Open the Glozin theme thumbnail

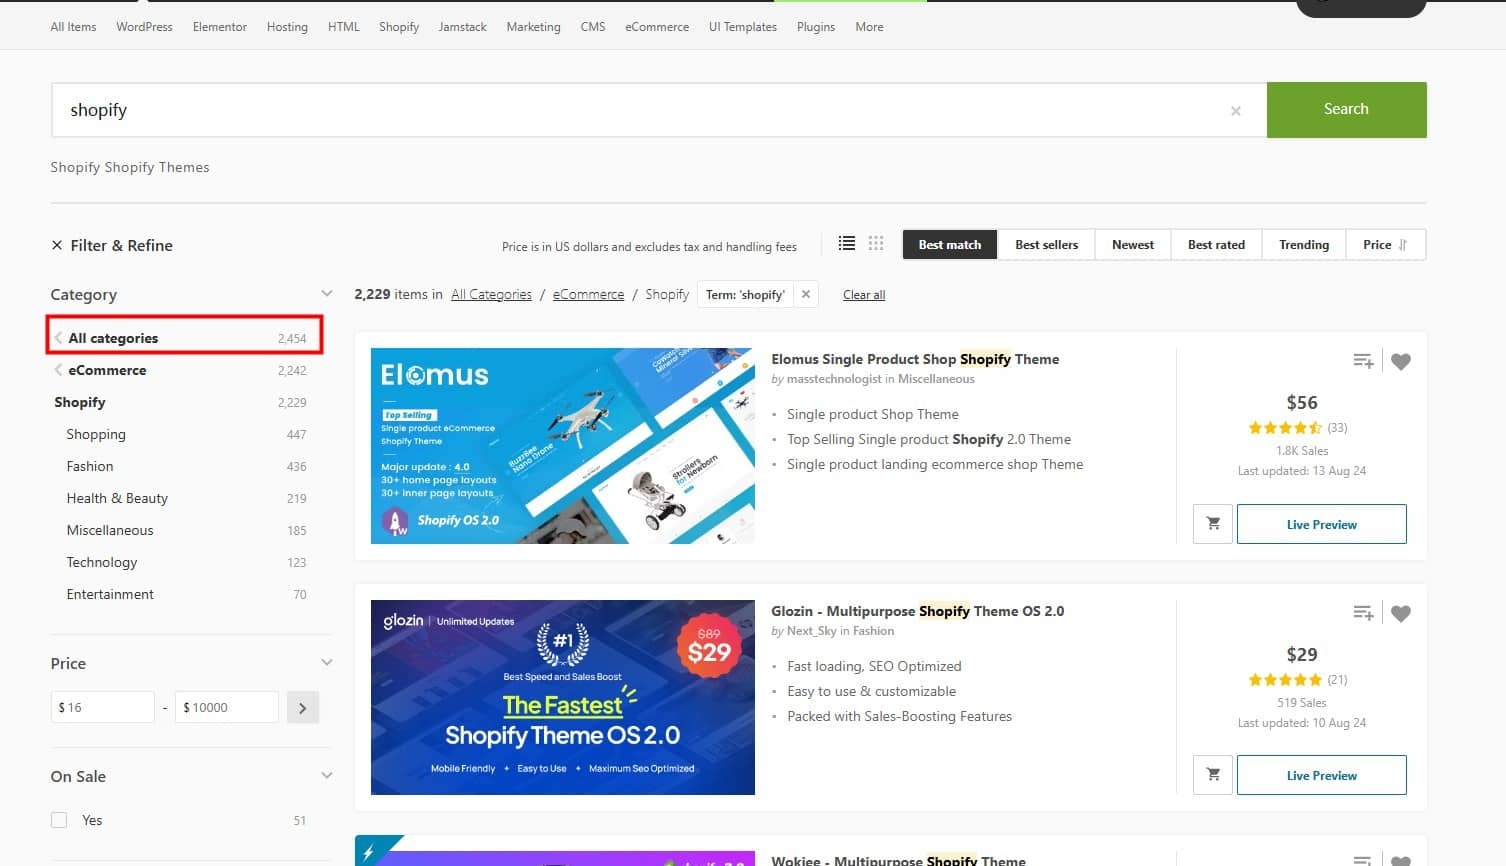point(562,697)
